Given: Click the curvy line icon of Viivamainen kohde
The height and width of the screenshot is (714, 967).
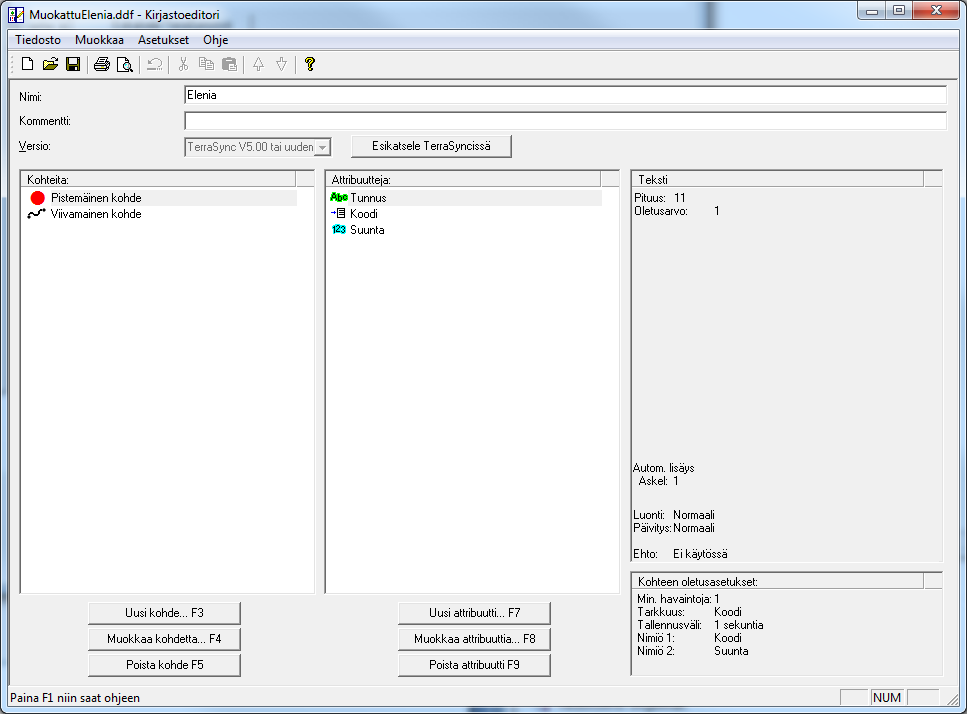Looking at the screenshot, I should [x=36, y=214].
